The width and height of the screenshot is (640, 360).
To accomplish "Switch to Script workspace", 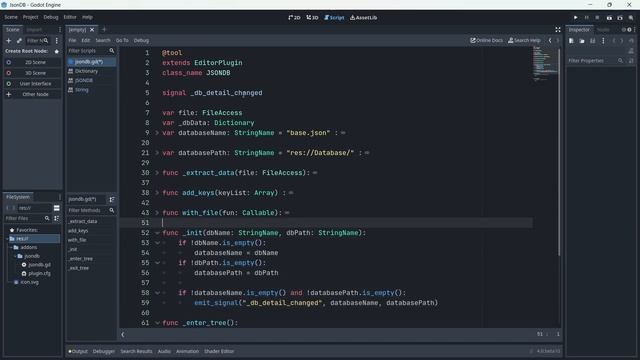I will coord(334,18).
